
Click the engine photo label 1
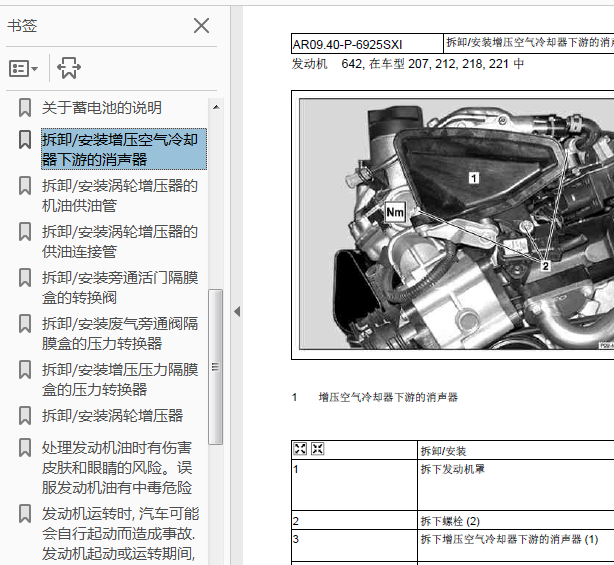474,178
